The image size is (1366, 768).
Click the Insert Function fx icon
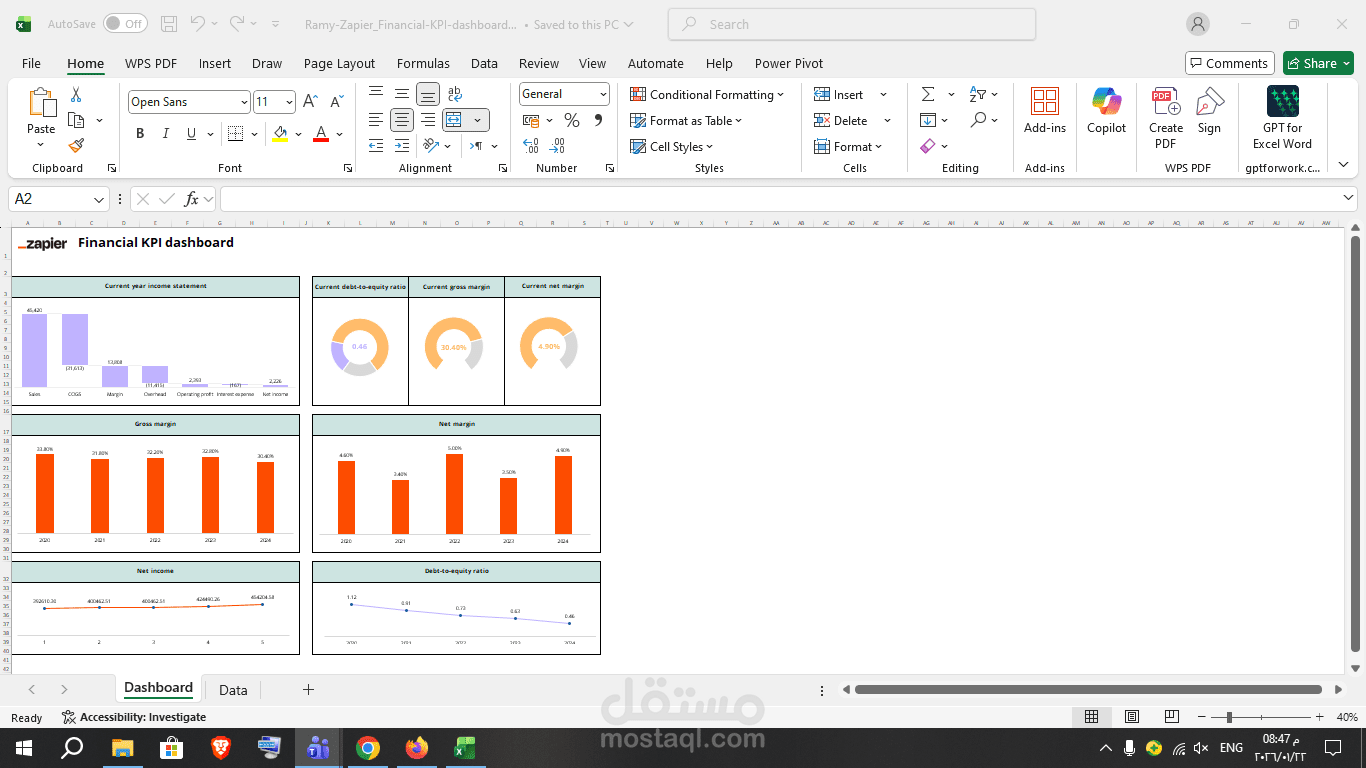point(191,199)
